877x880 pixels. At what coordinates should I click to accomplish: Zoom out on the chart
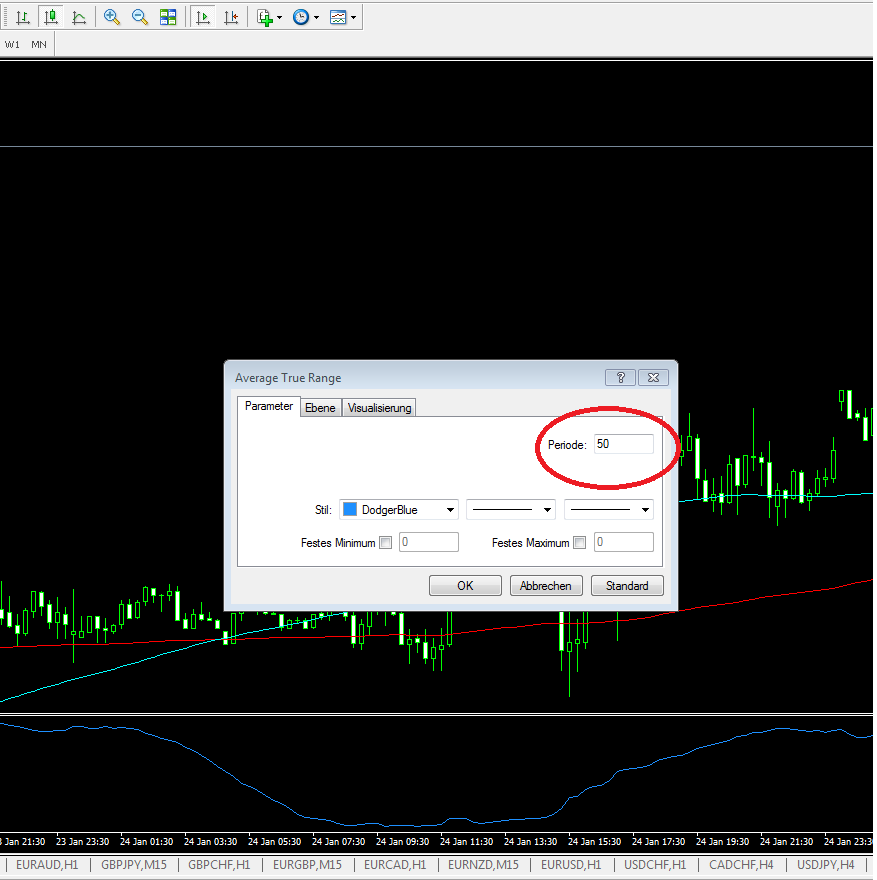tap(140, 17)
